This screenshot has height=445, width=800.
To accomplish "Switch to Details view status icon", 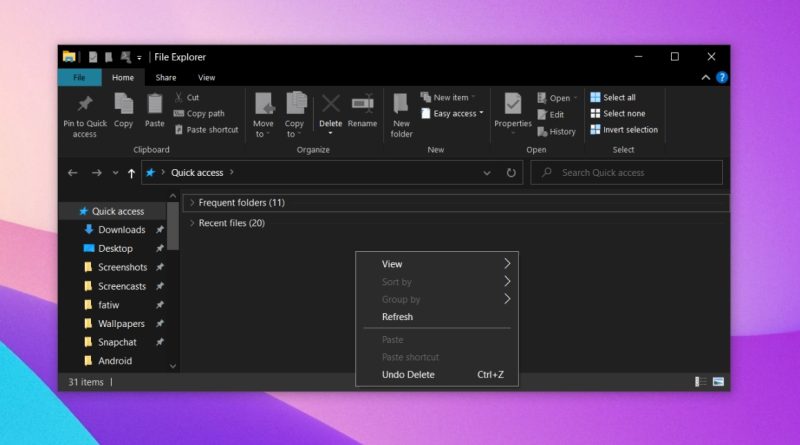I will (x=701, y=382).
